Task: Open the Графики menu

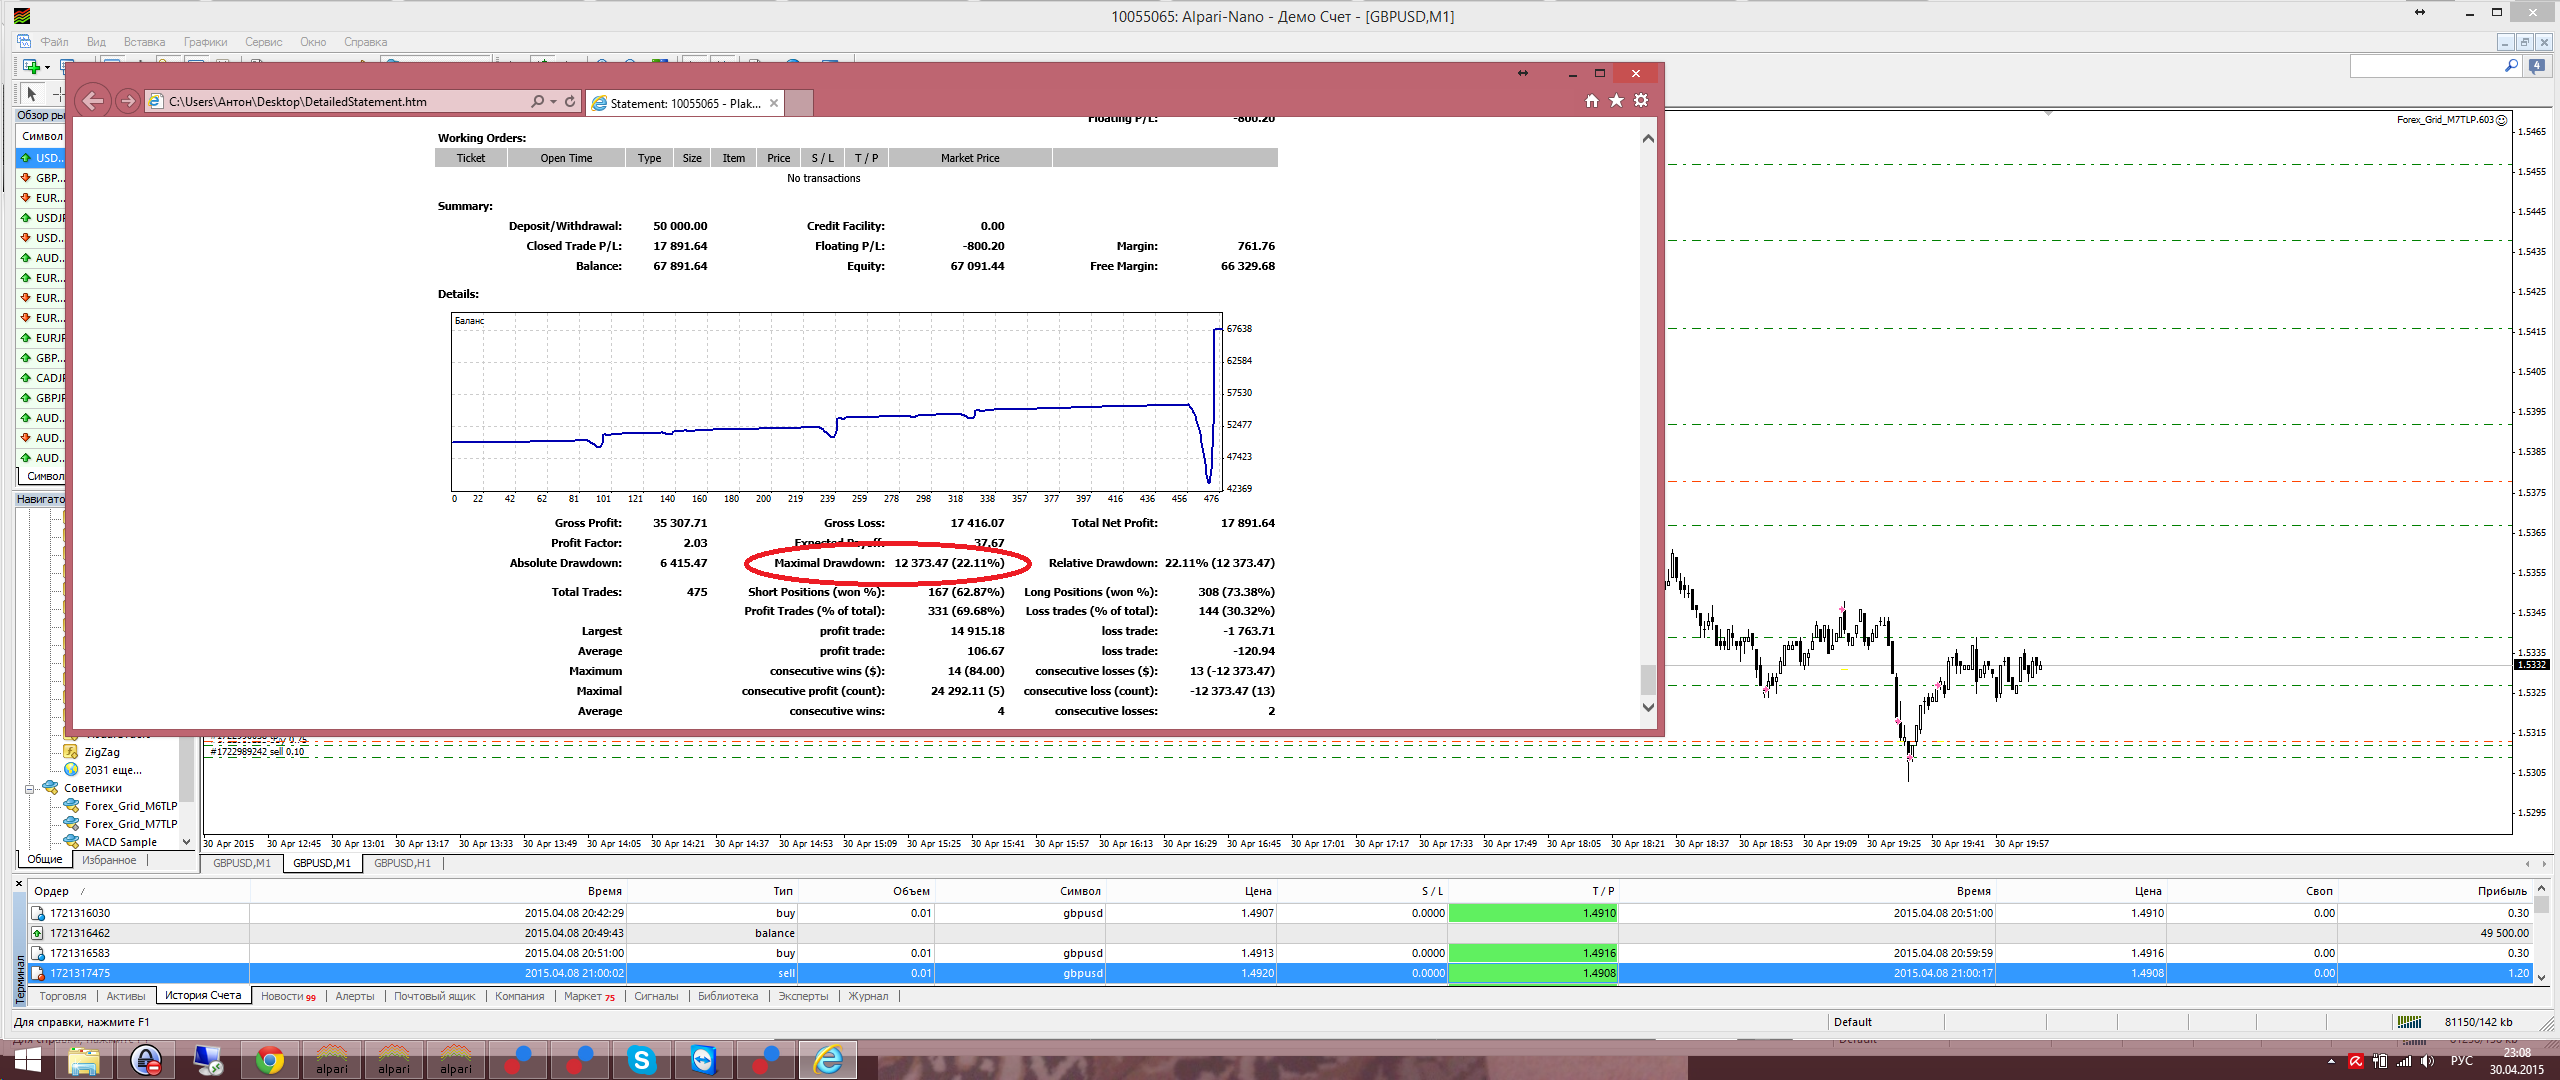Action: point(205,42)
